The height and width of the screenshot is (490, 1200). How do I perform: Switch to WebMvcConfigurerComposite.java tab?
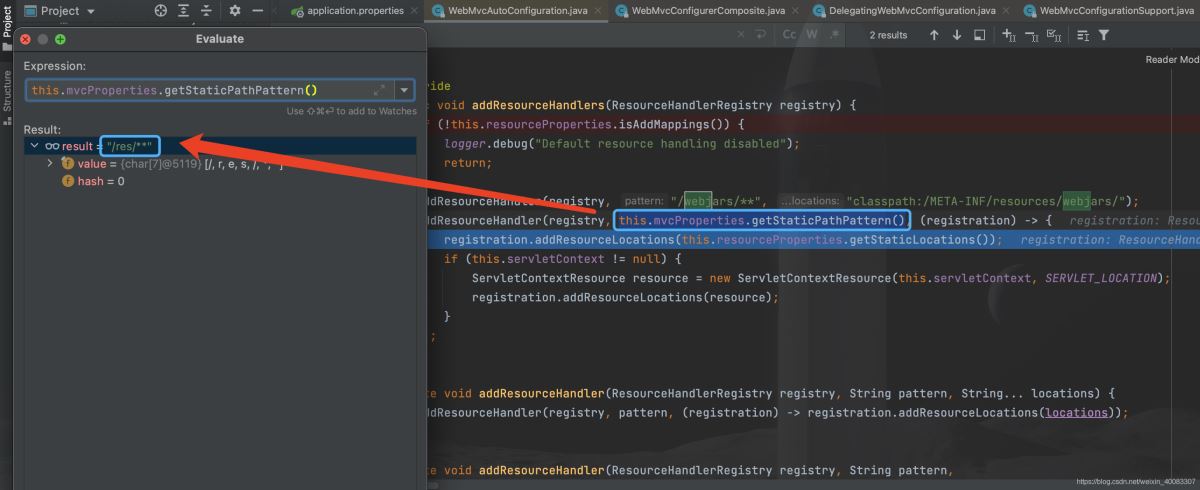pos(708,11)
